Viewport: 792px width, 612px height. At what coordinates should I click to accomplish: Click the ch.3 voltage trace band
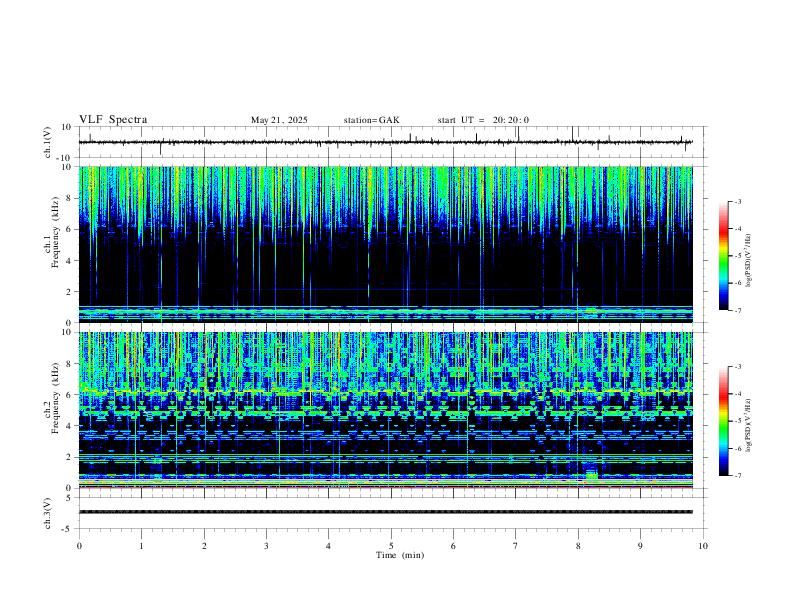(x=385, y=512)
